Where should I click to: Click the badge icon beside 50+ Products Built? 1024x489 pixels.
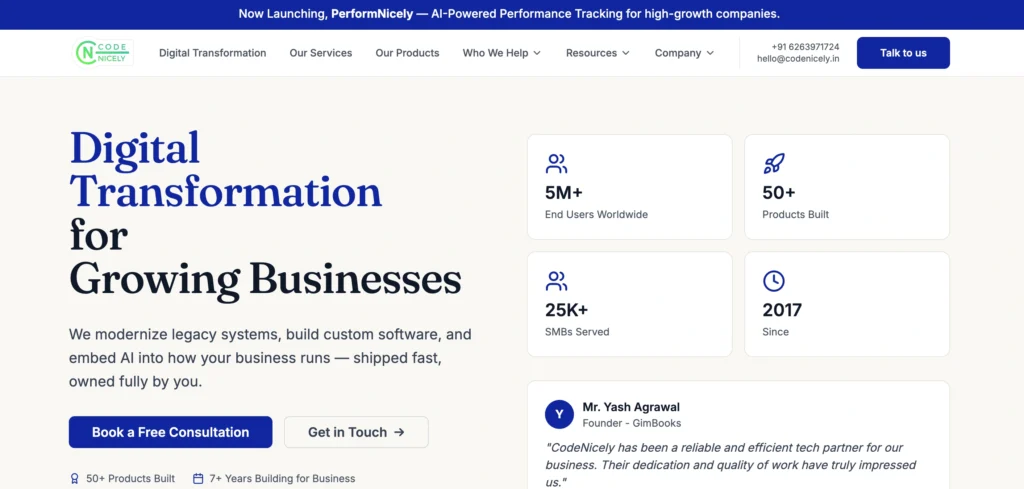(74, 479)
